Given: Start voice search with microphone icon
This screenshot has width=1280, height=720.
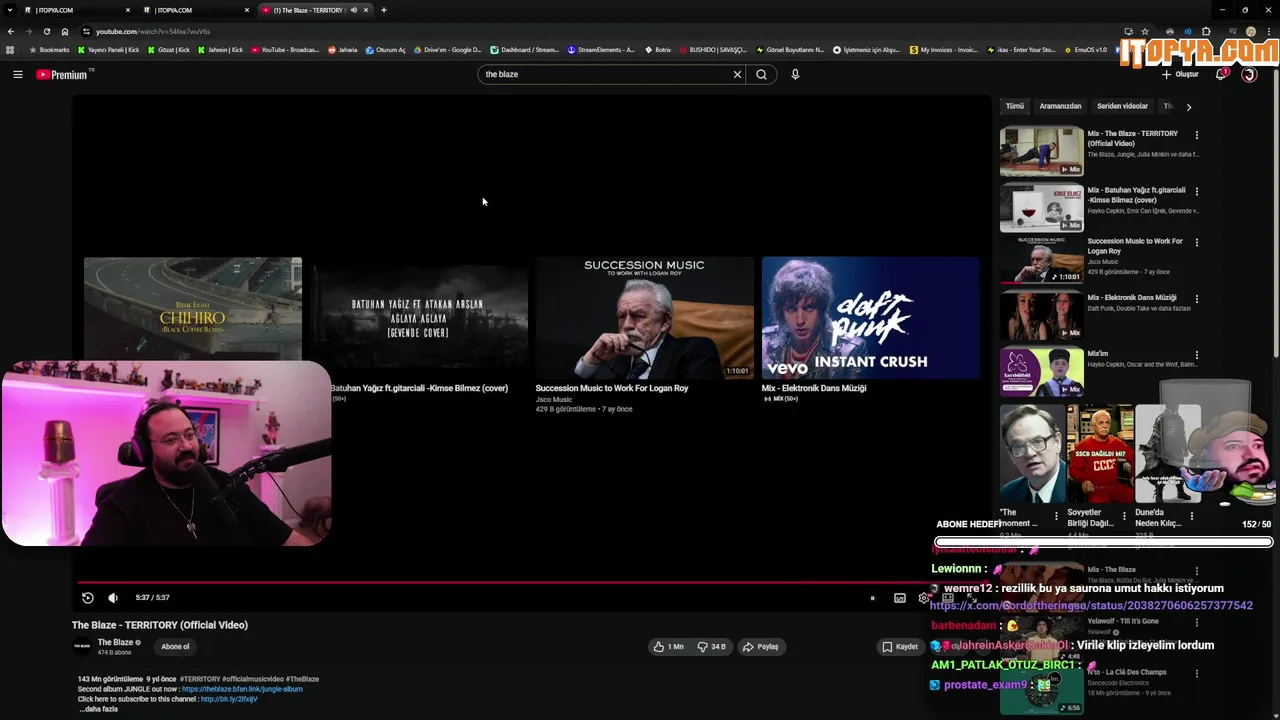Looking at the screenshot, I should tap(795, 74).
